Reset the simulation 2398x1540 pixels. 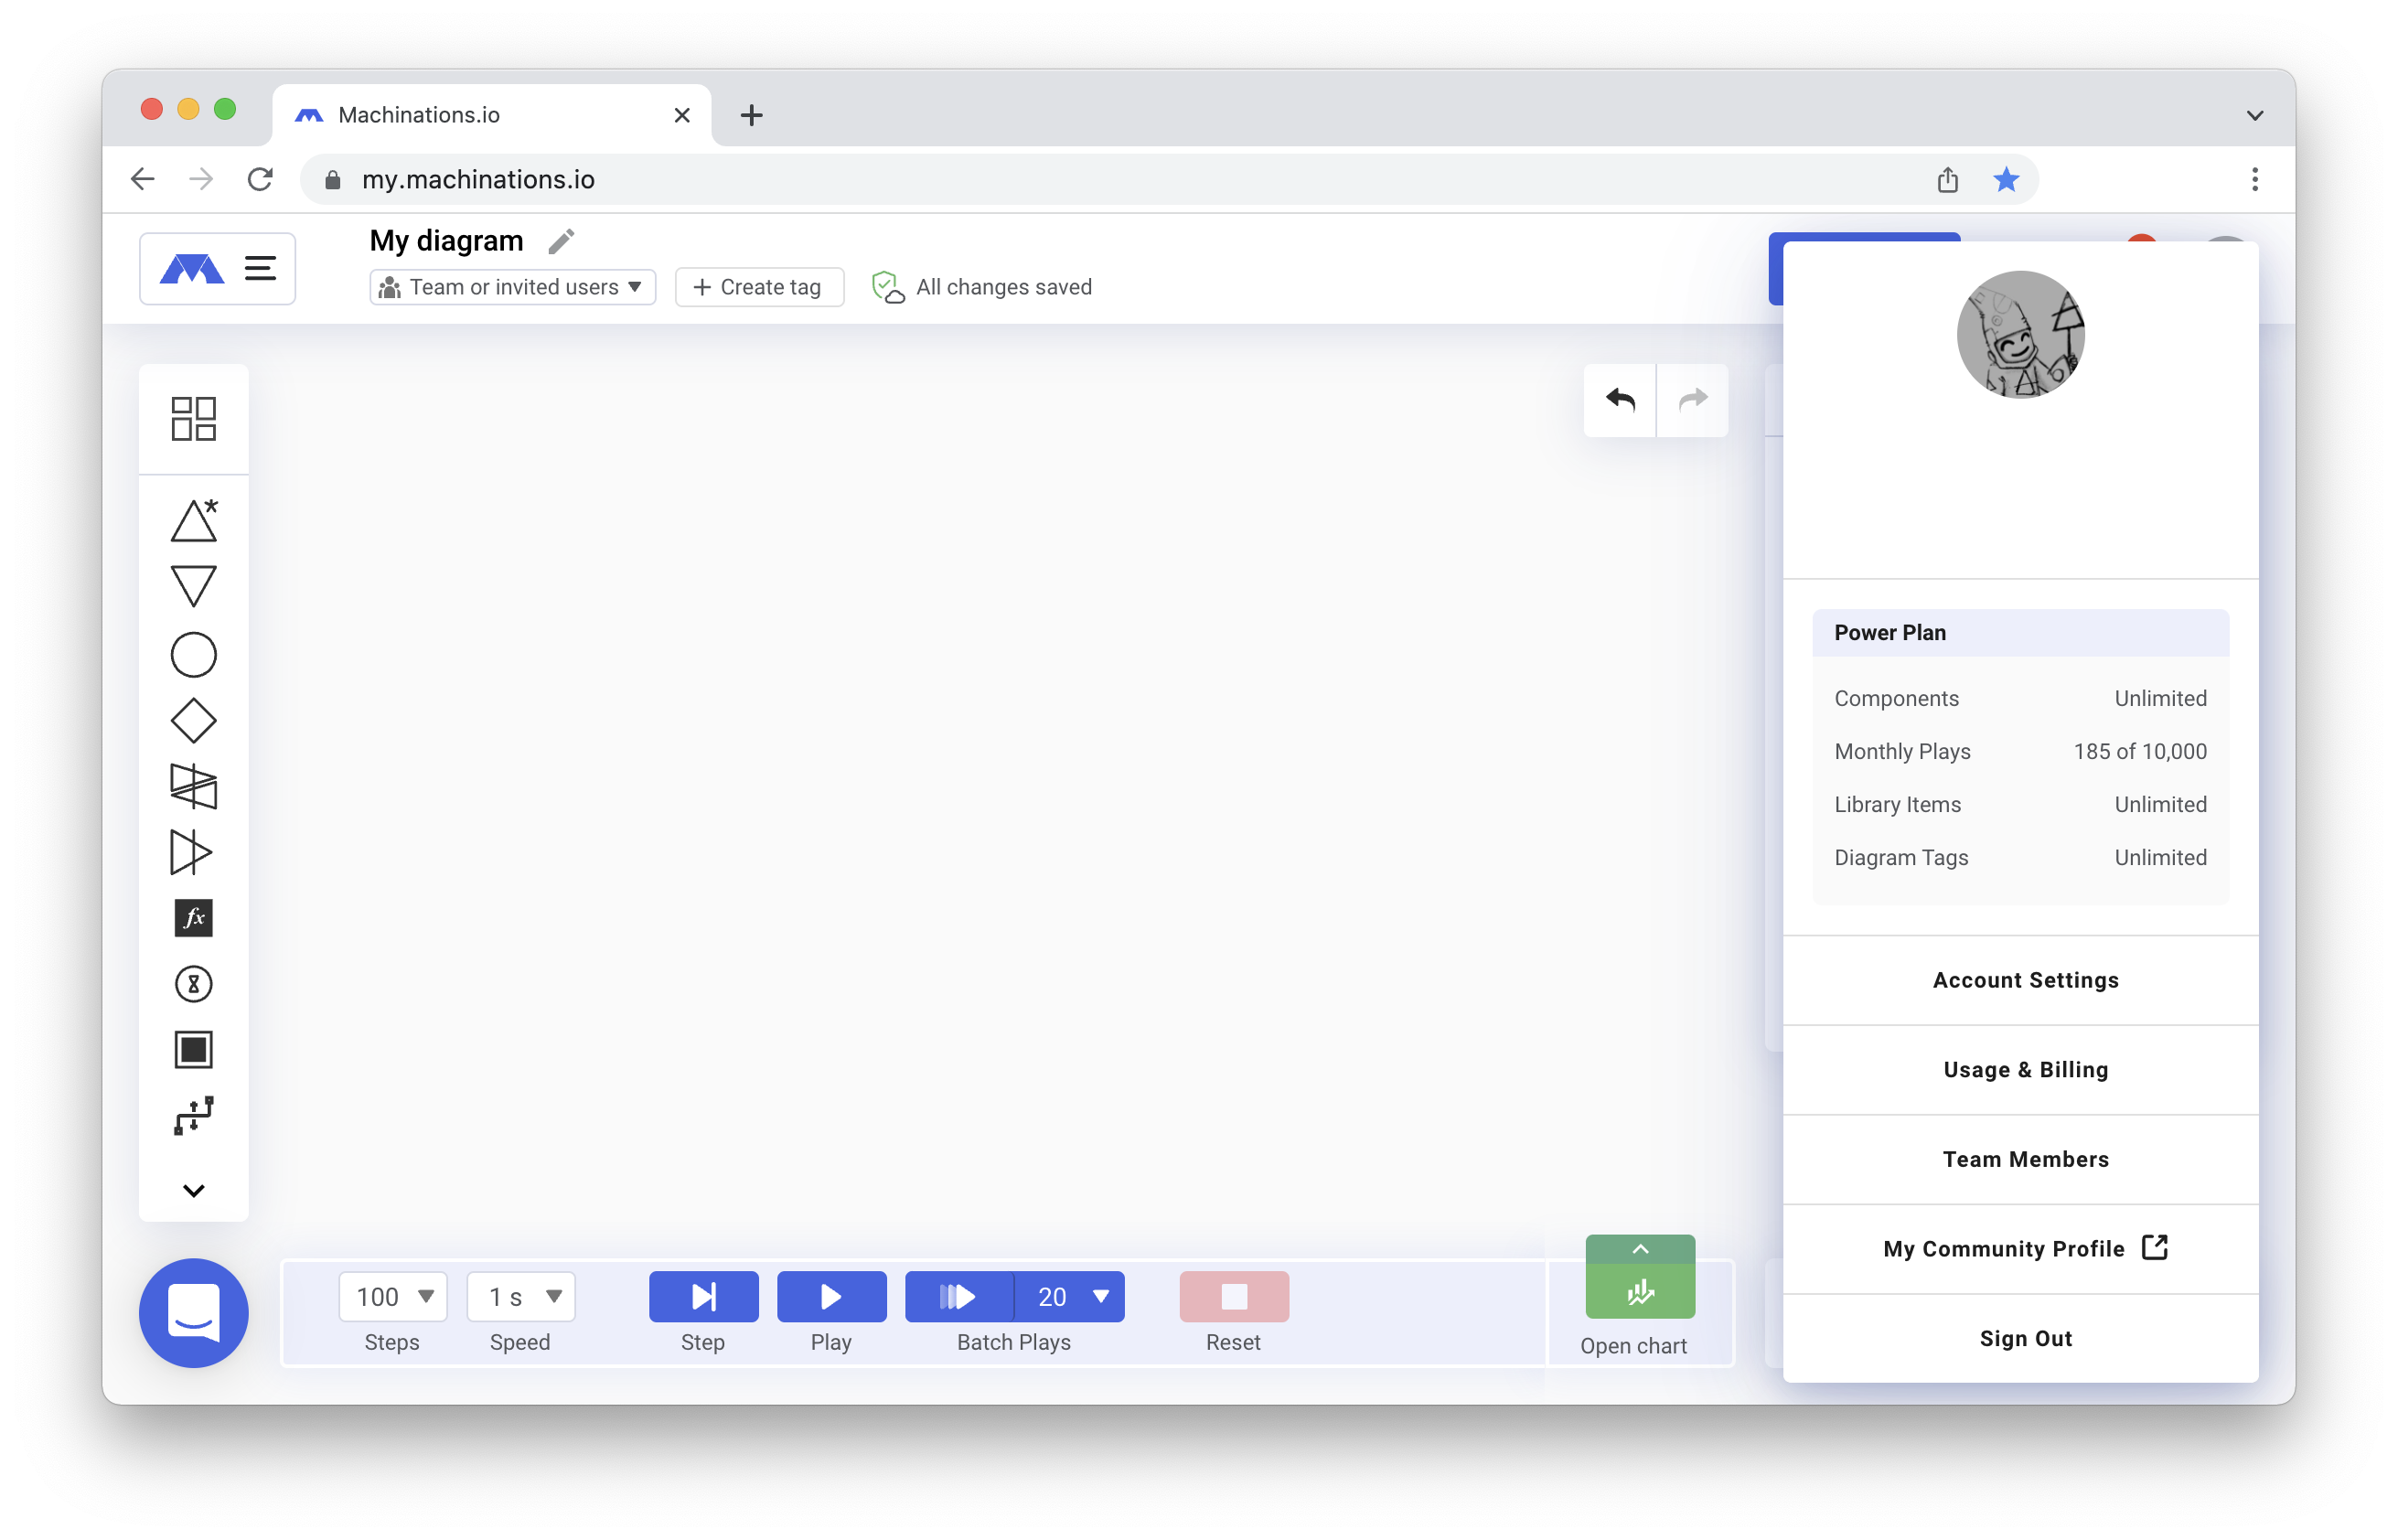[x=1234, y=1297]
